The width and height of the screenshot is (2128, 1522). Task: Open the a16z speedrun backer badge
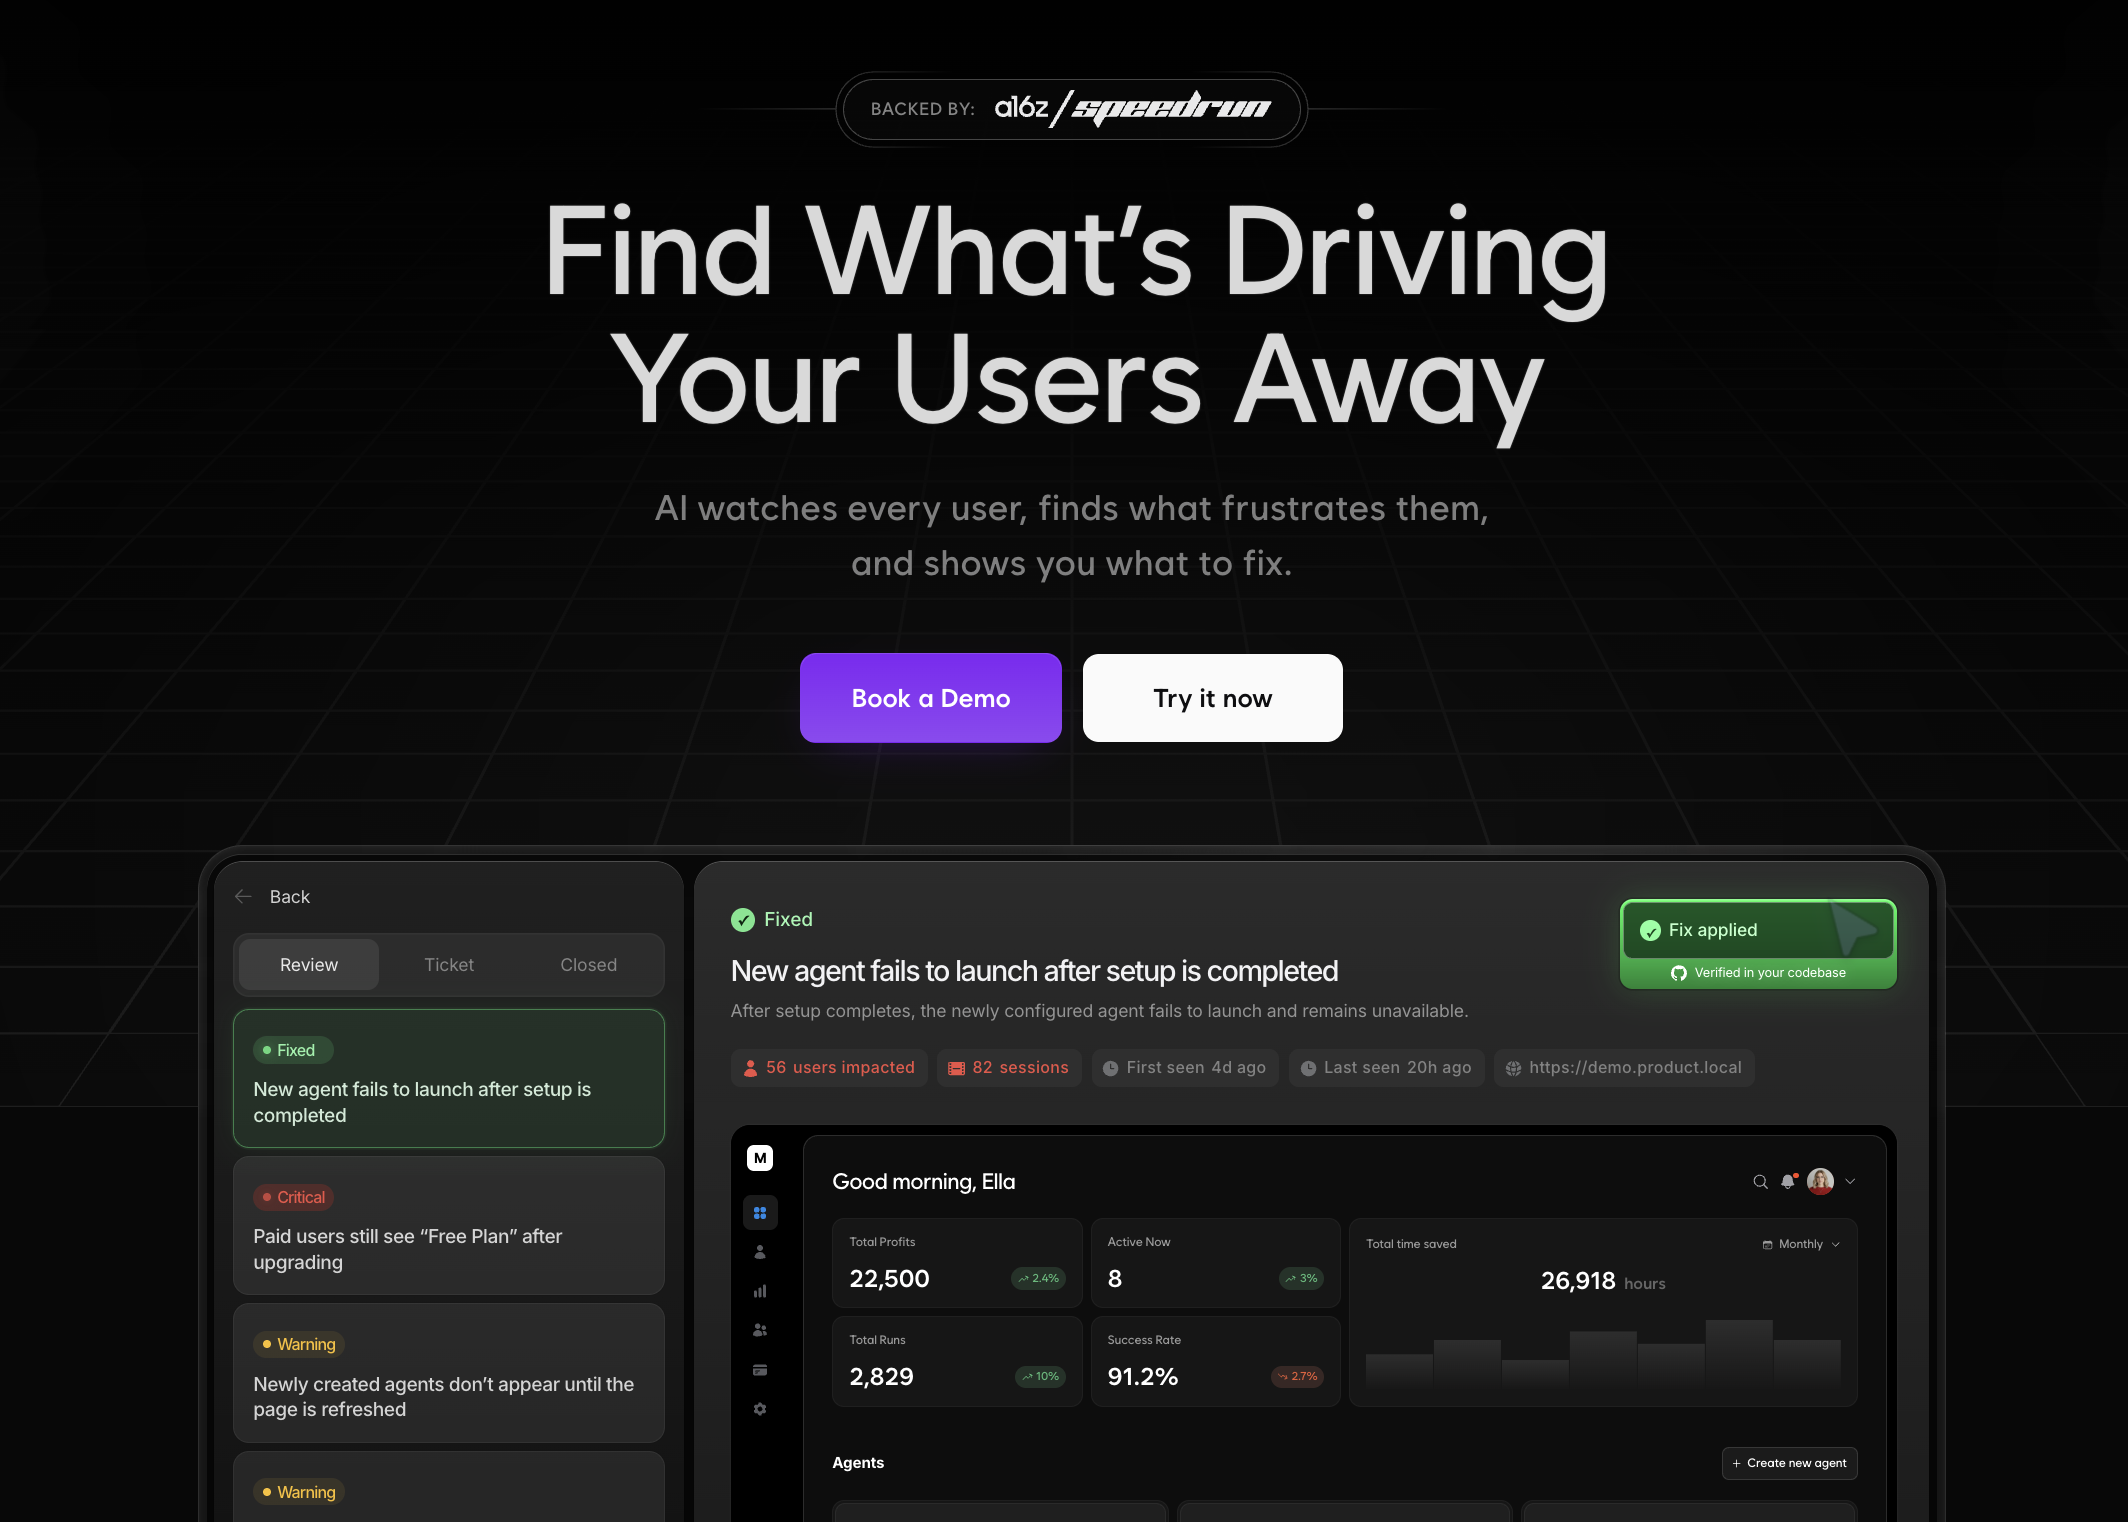[x=1071, y=109]
